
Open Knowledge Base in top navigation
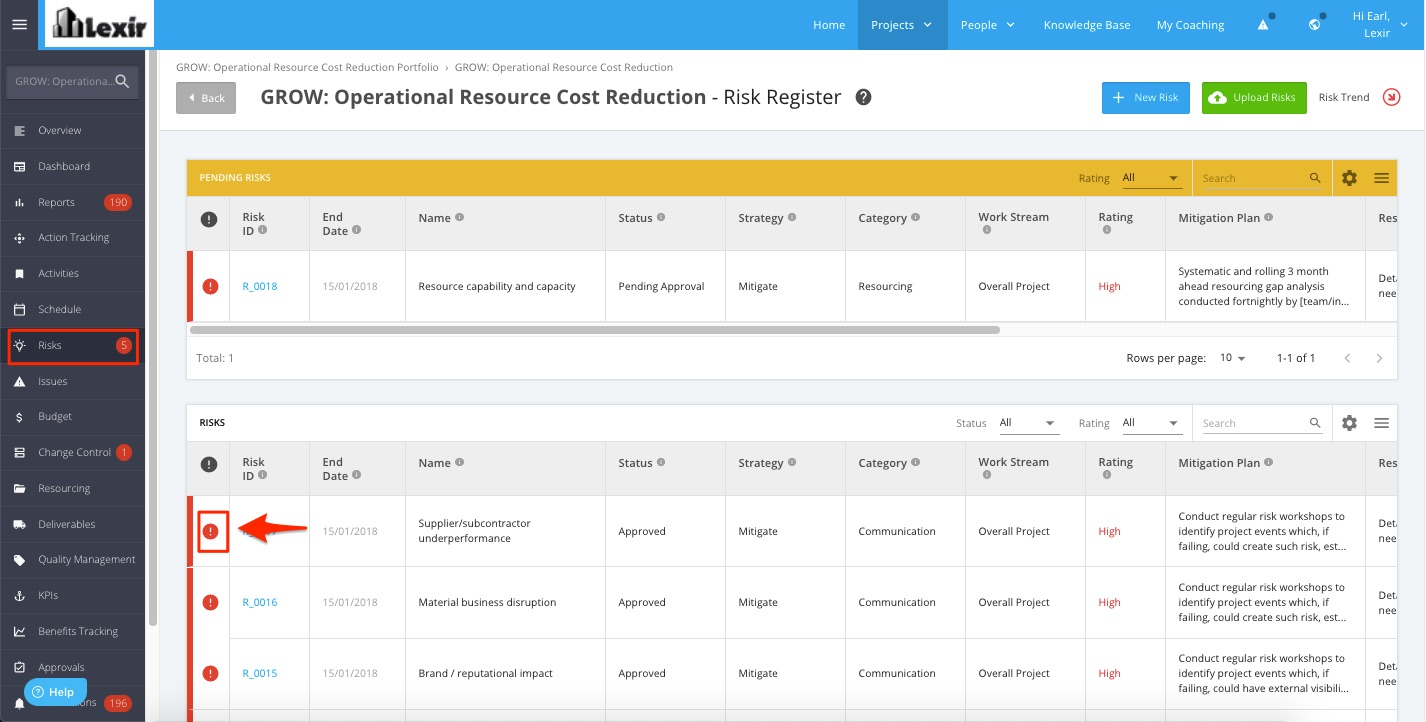point(1087,25)
